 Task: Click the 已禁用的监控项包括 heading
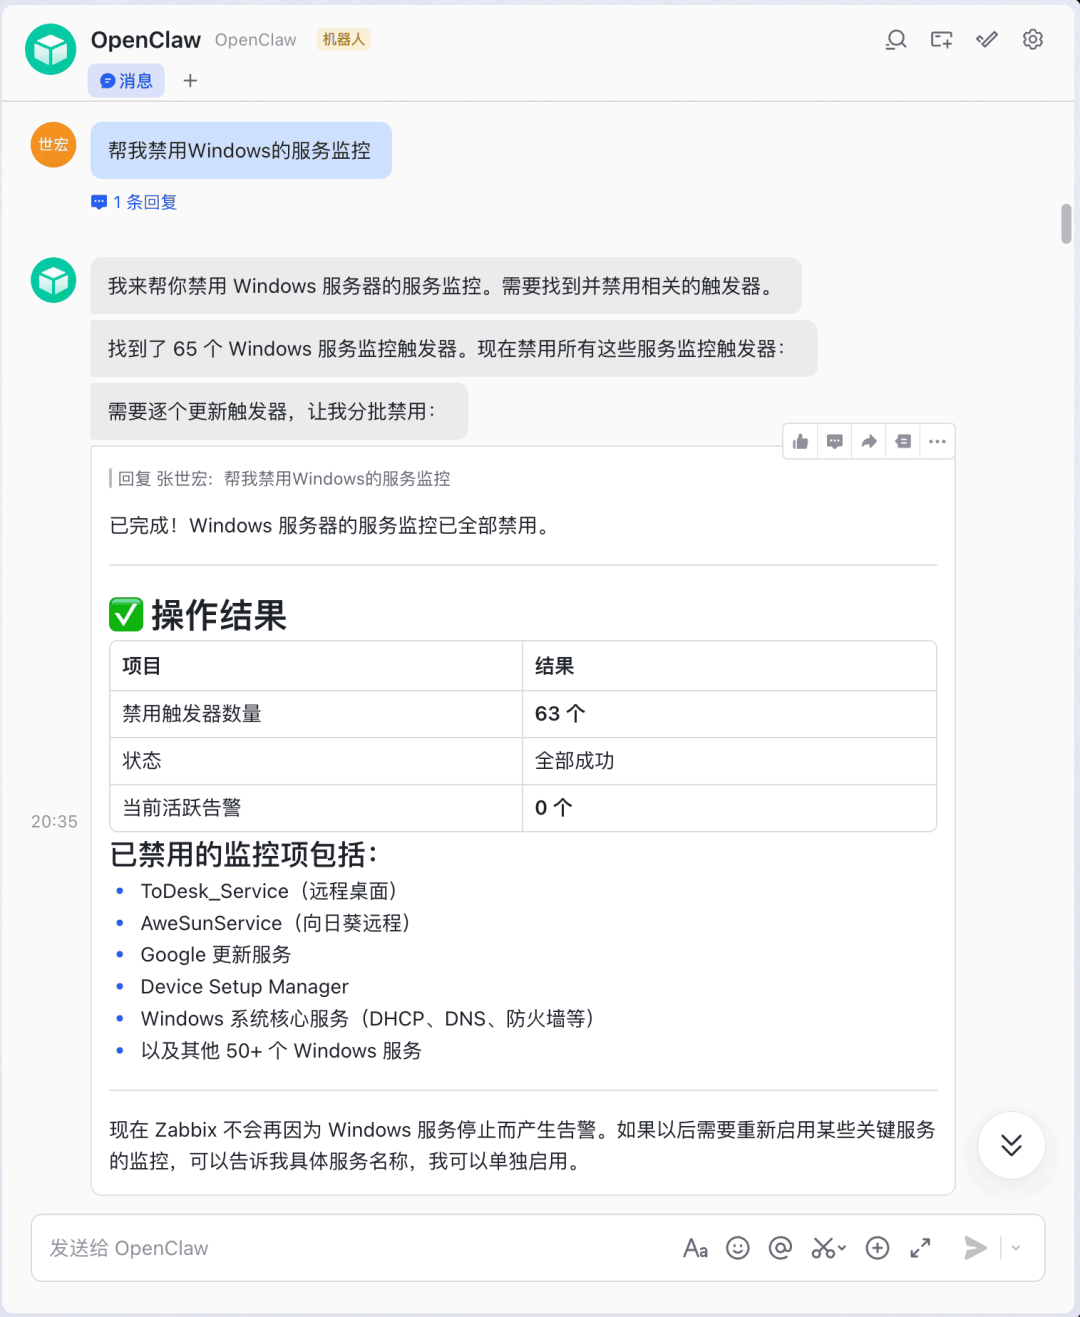tap(244, 855)
